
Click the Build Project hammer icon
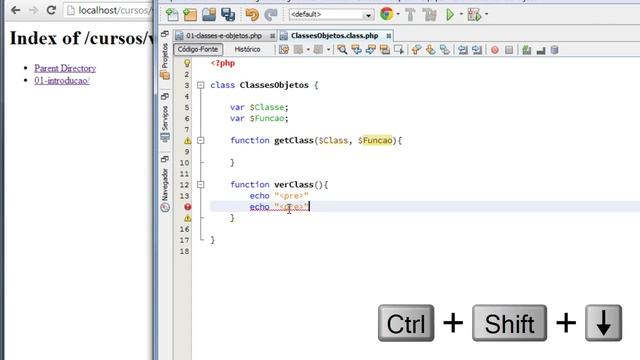pyautogui.click(x=410, y=15)
